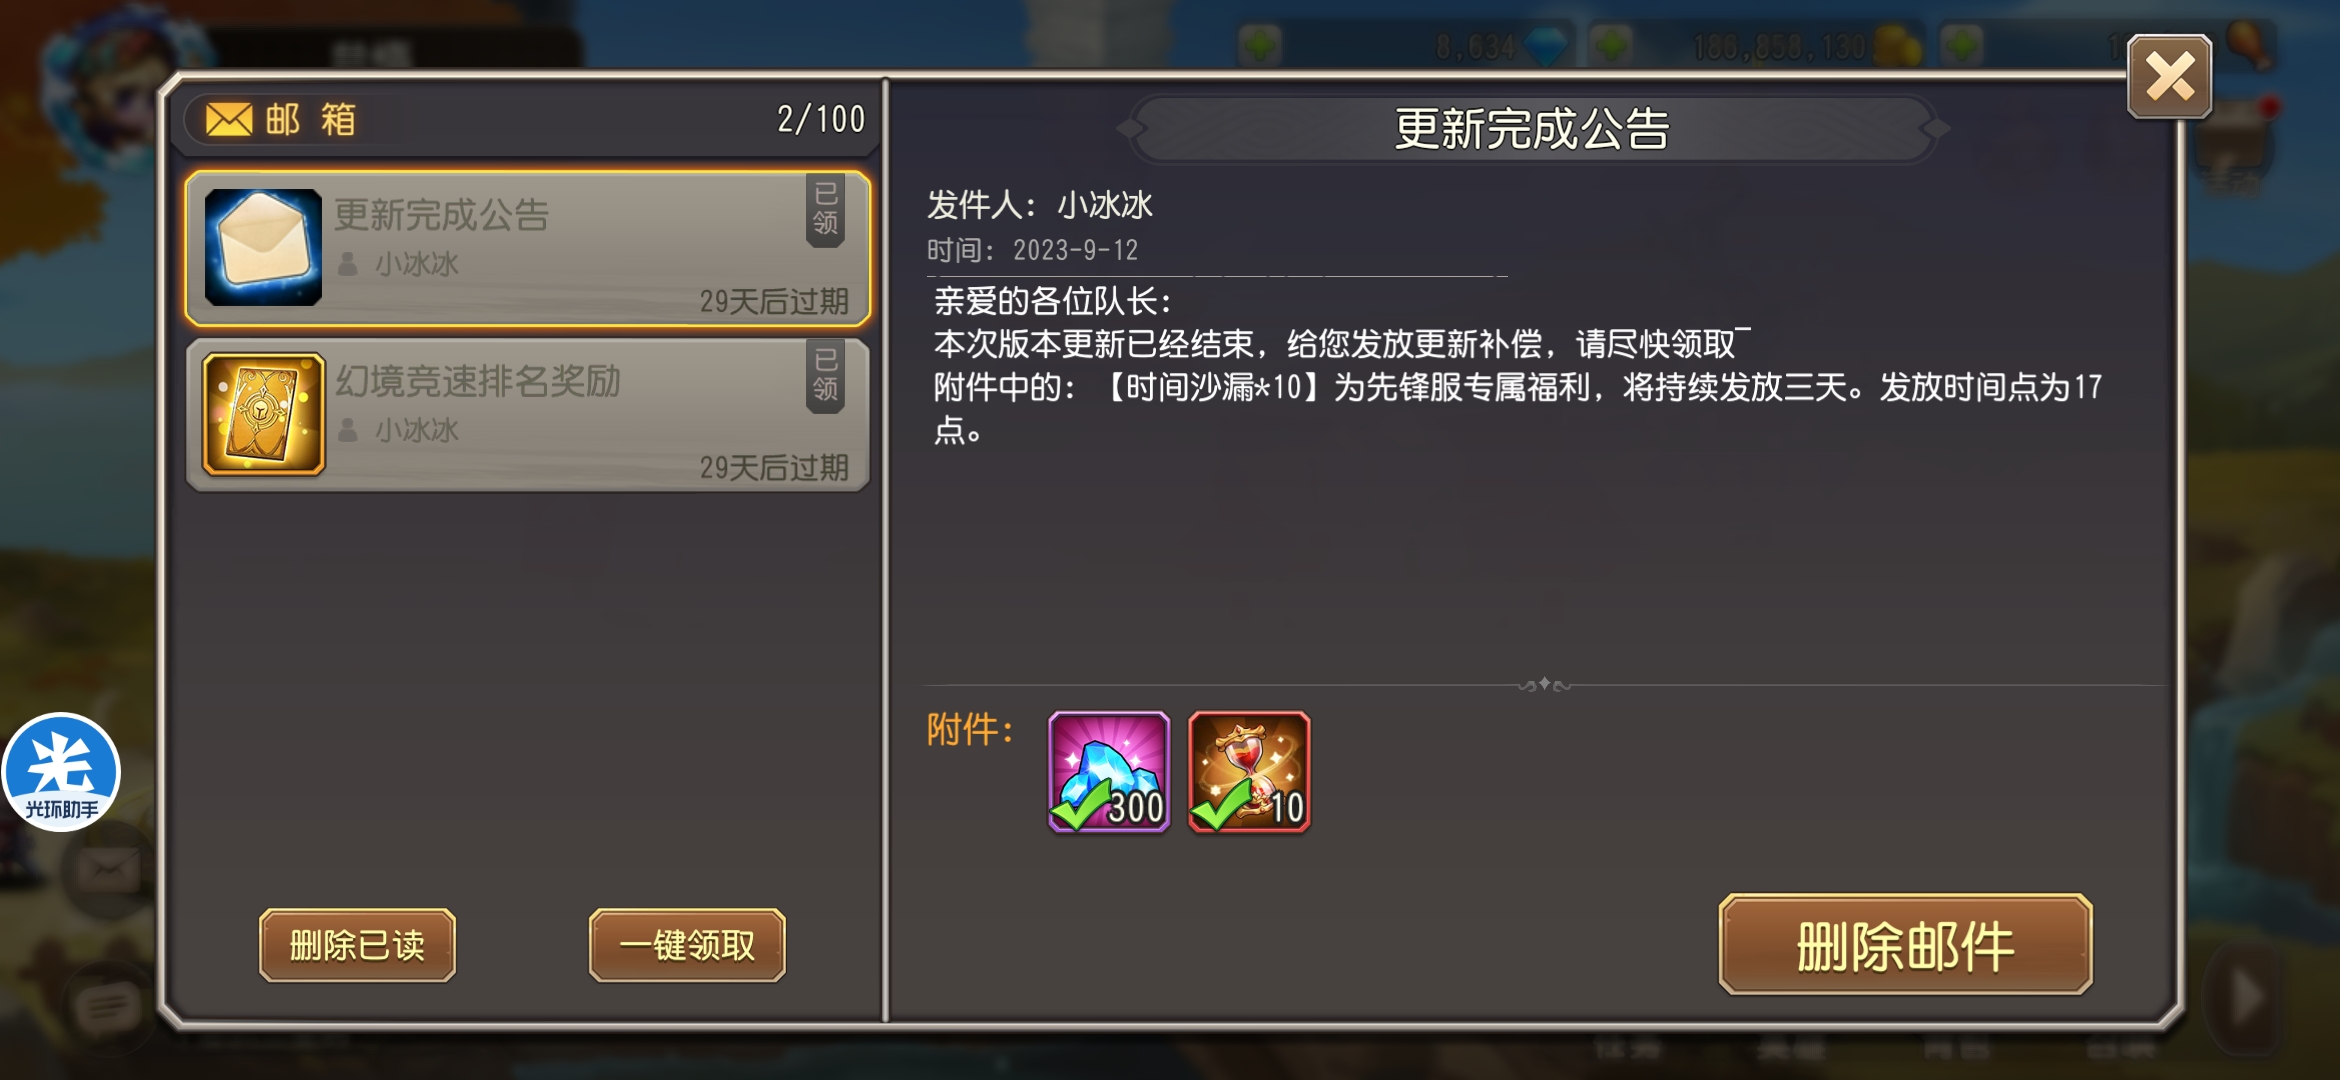The height and width of the screenshot is (1080, 2340).
Task: Click the dimmed mail icon on left edge
Action: tap(108, 870)
